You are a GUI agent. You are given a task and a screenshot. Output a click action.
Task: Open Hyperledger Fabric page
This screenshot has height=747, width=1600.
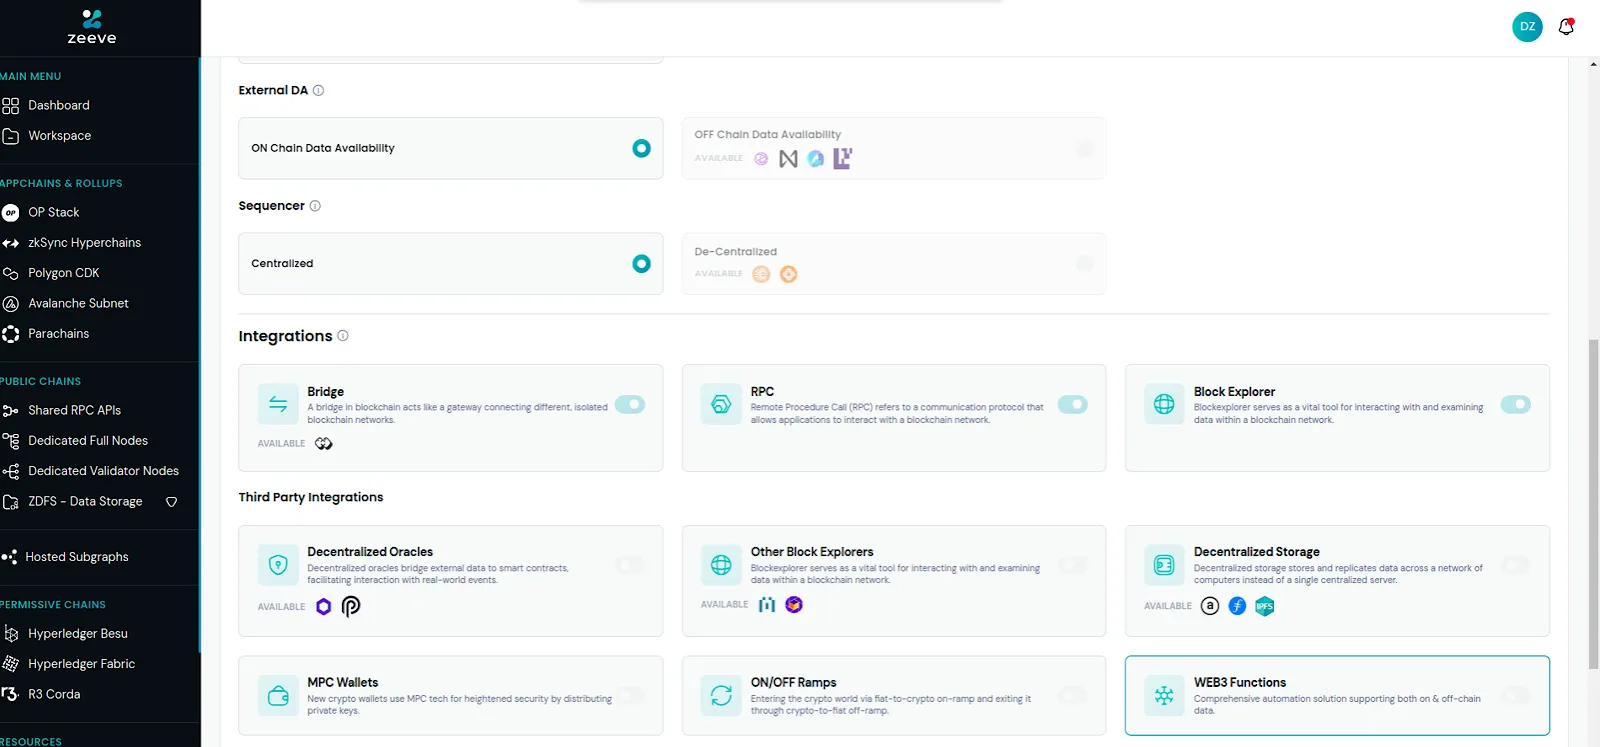click(81, 664)
